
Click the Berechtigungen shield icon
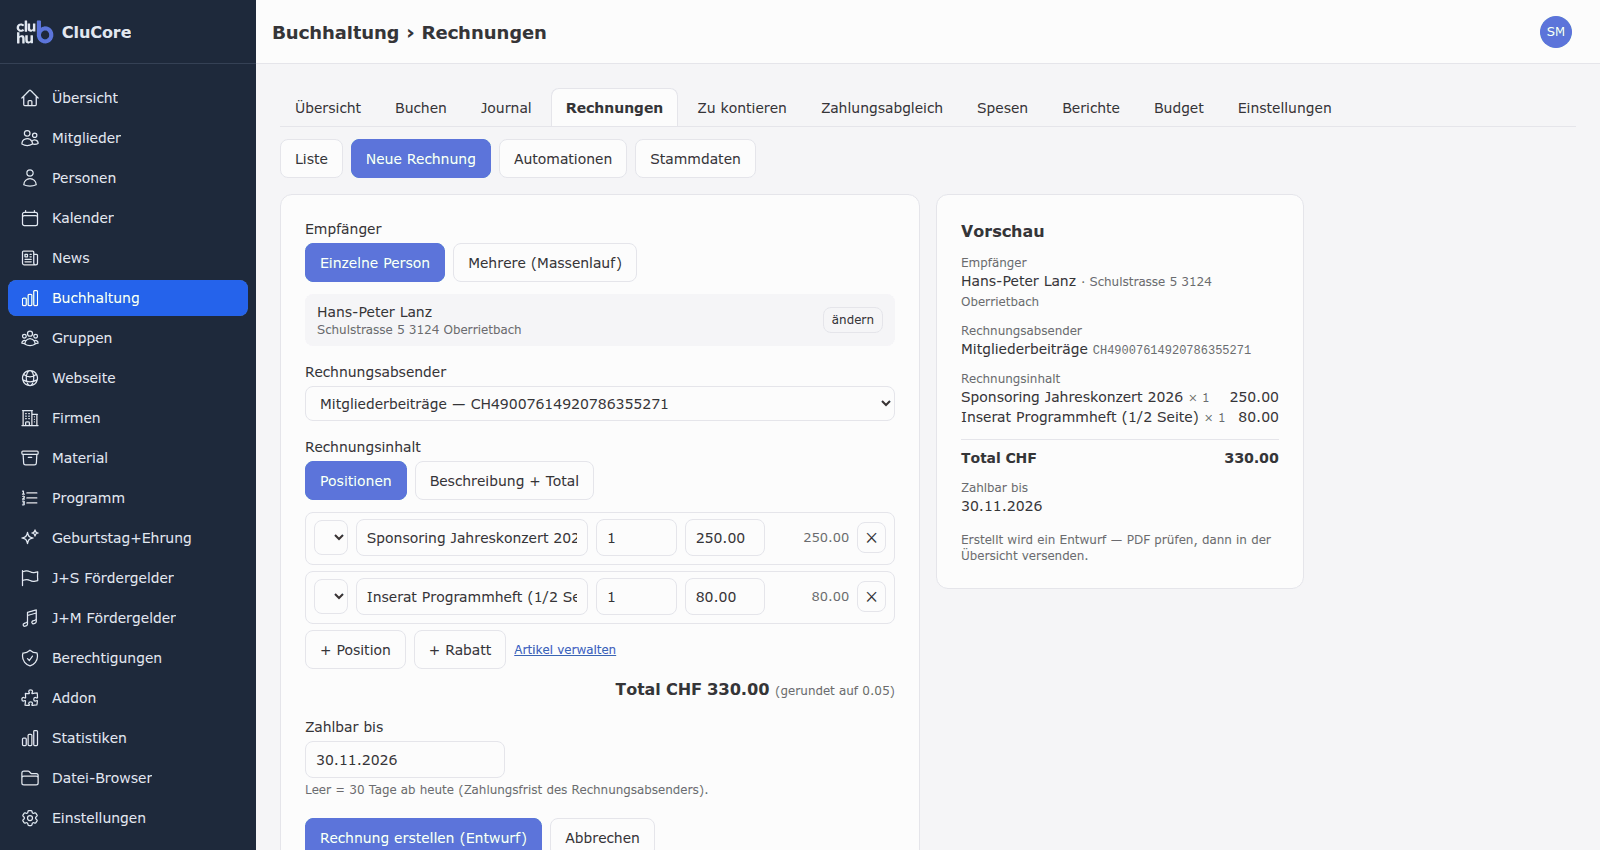(x=30, y=658)
